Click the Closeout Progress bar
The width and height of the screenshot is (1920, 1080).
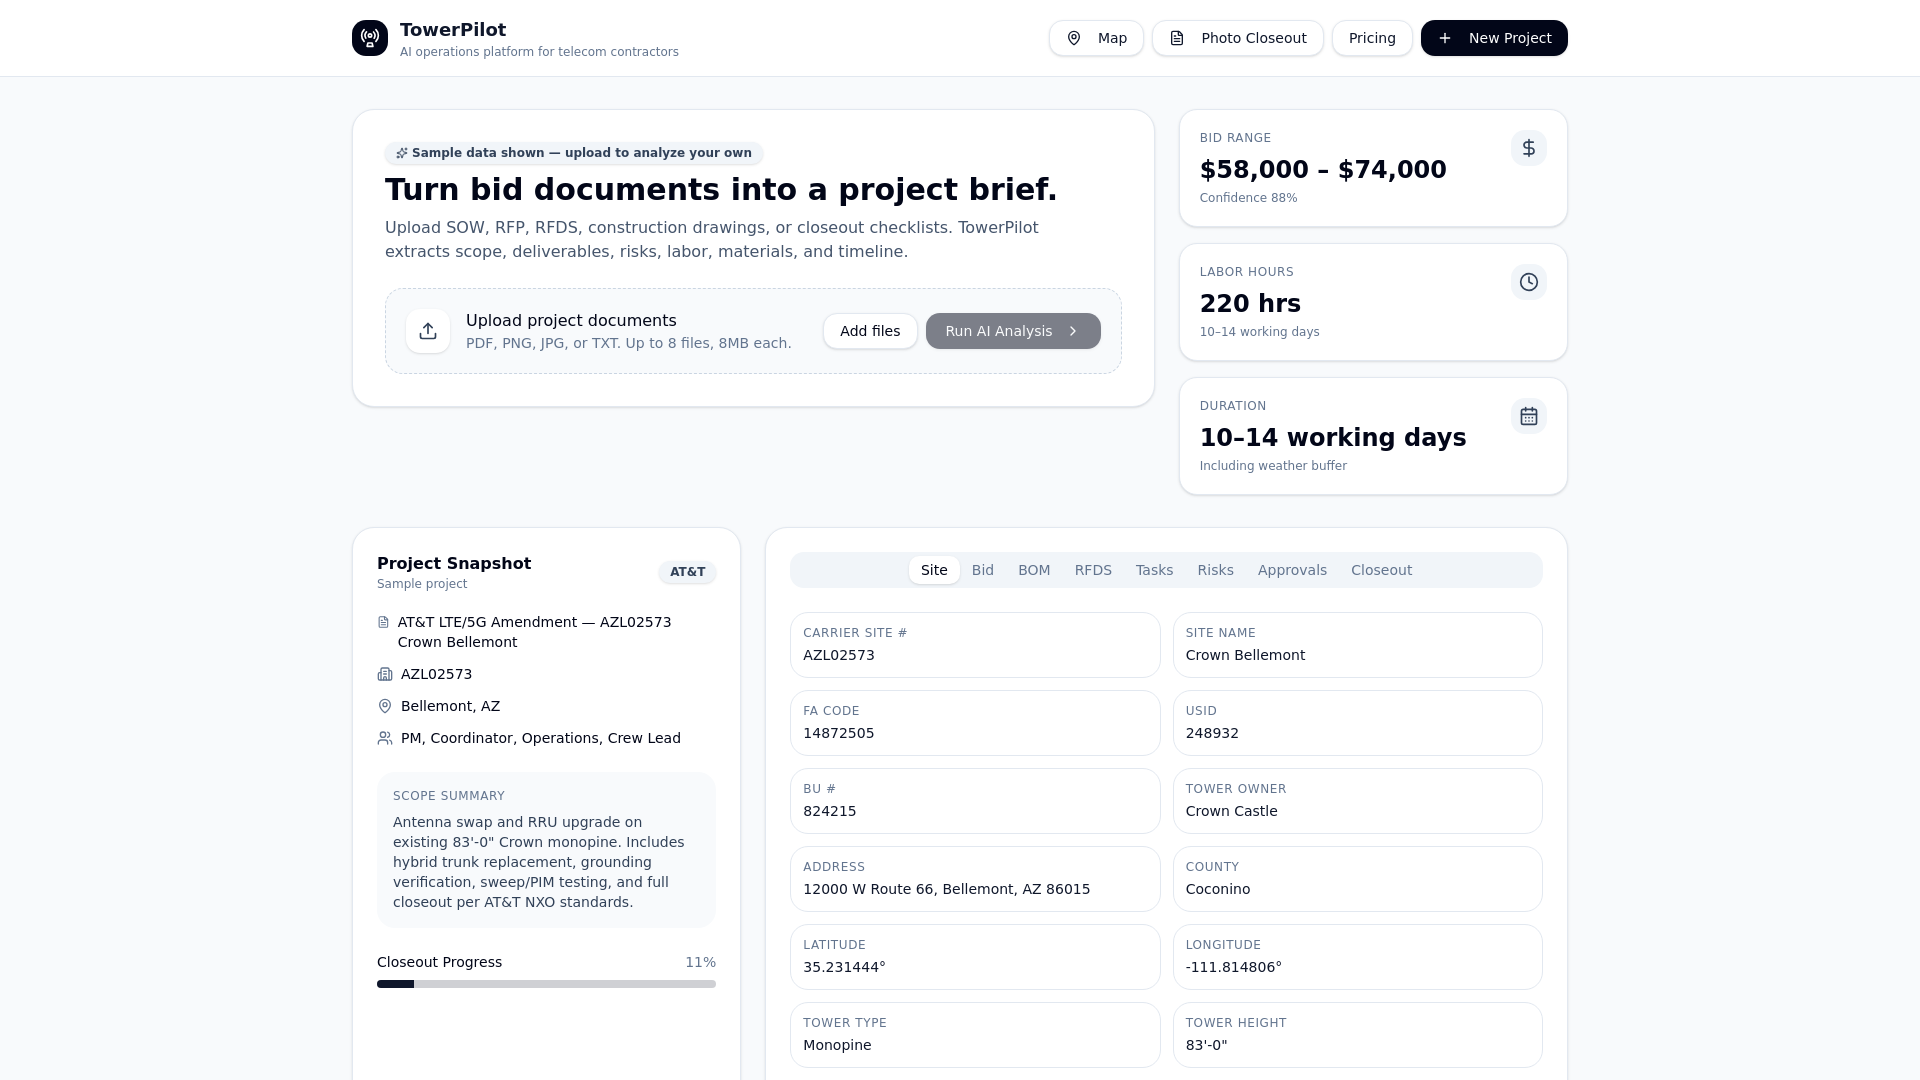(x=546, y=984)
